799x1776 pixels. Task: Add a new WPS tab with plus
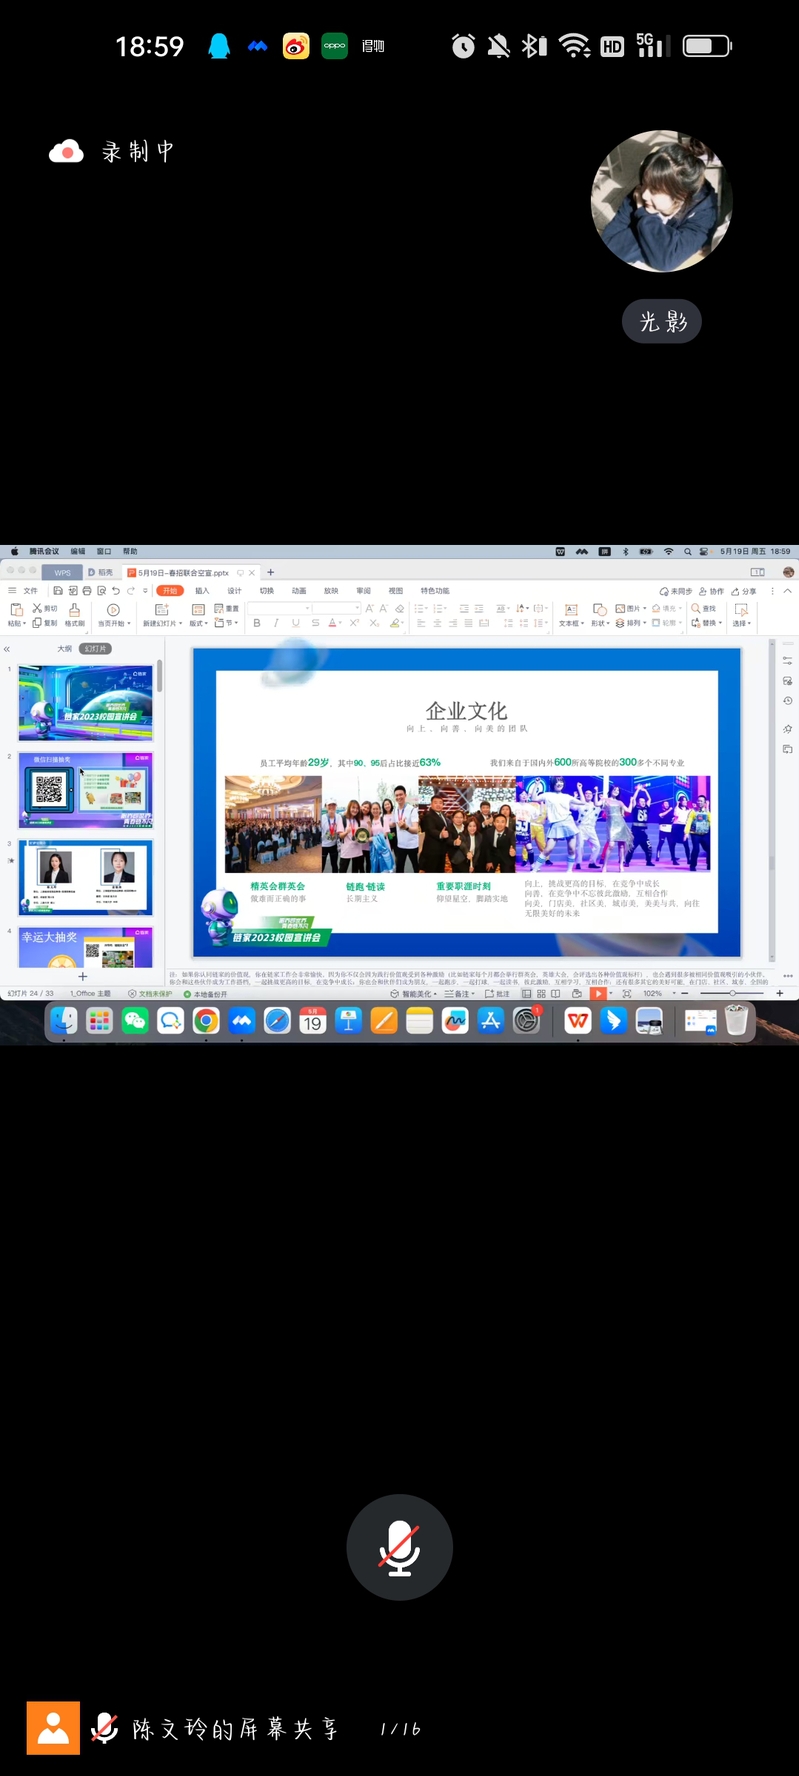click(x=270, y=573)
